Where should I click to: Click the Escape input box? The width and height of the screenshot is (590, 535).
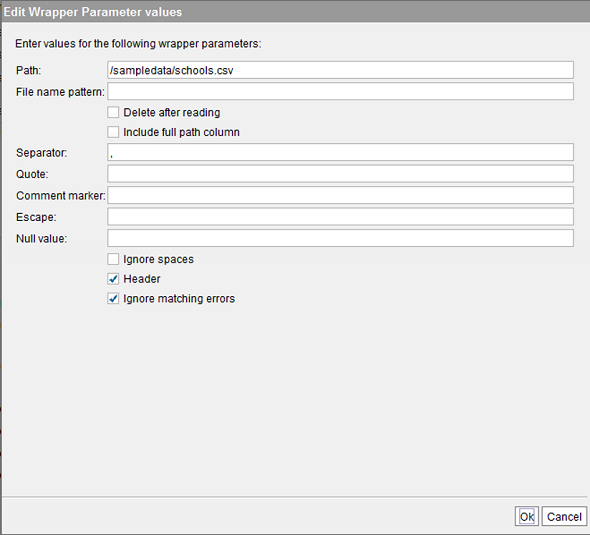coord(340,216)
